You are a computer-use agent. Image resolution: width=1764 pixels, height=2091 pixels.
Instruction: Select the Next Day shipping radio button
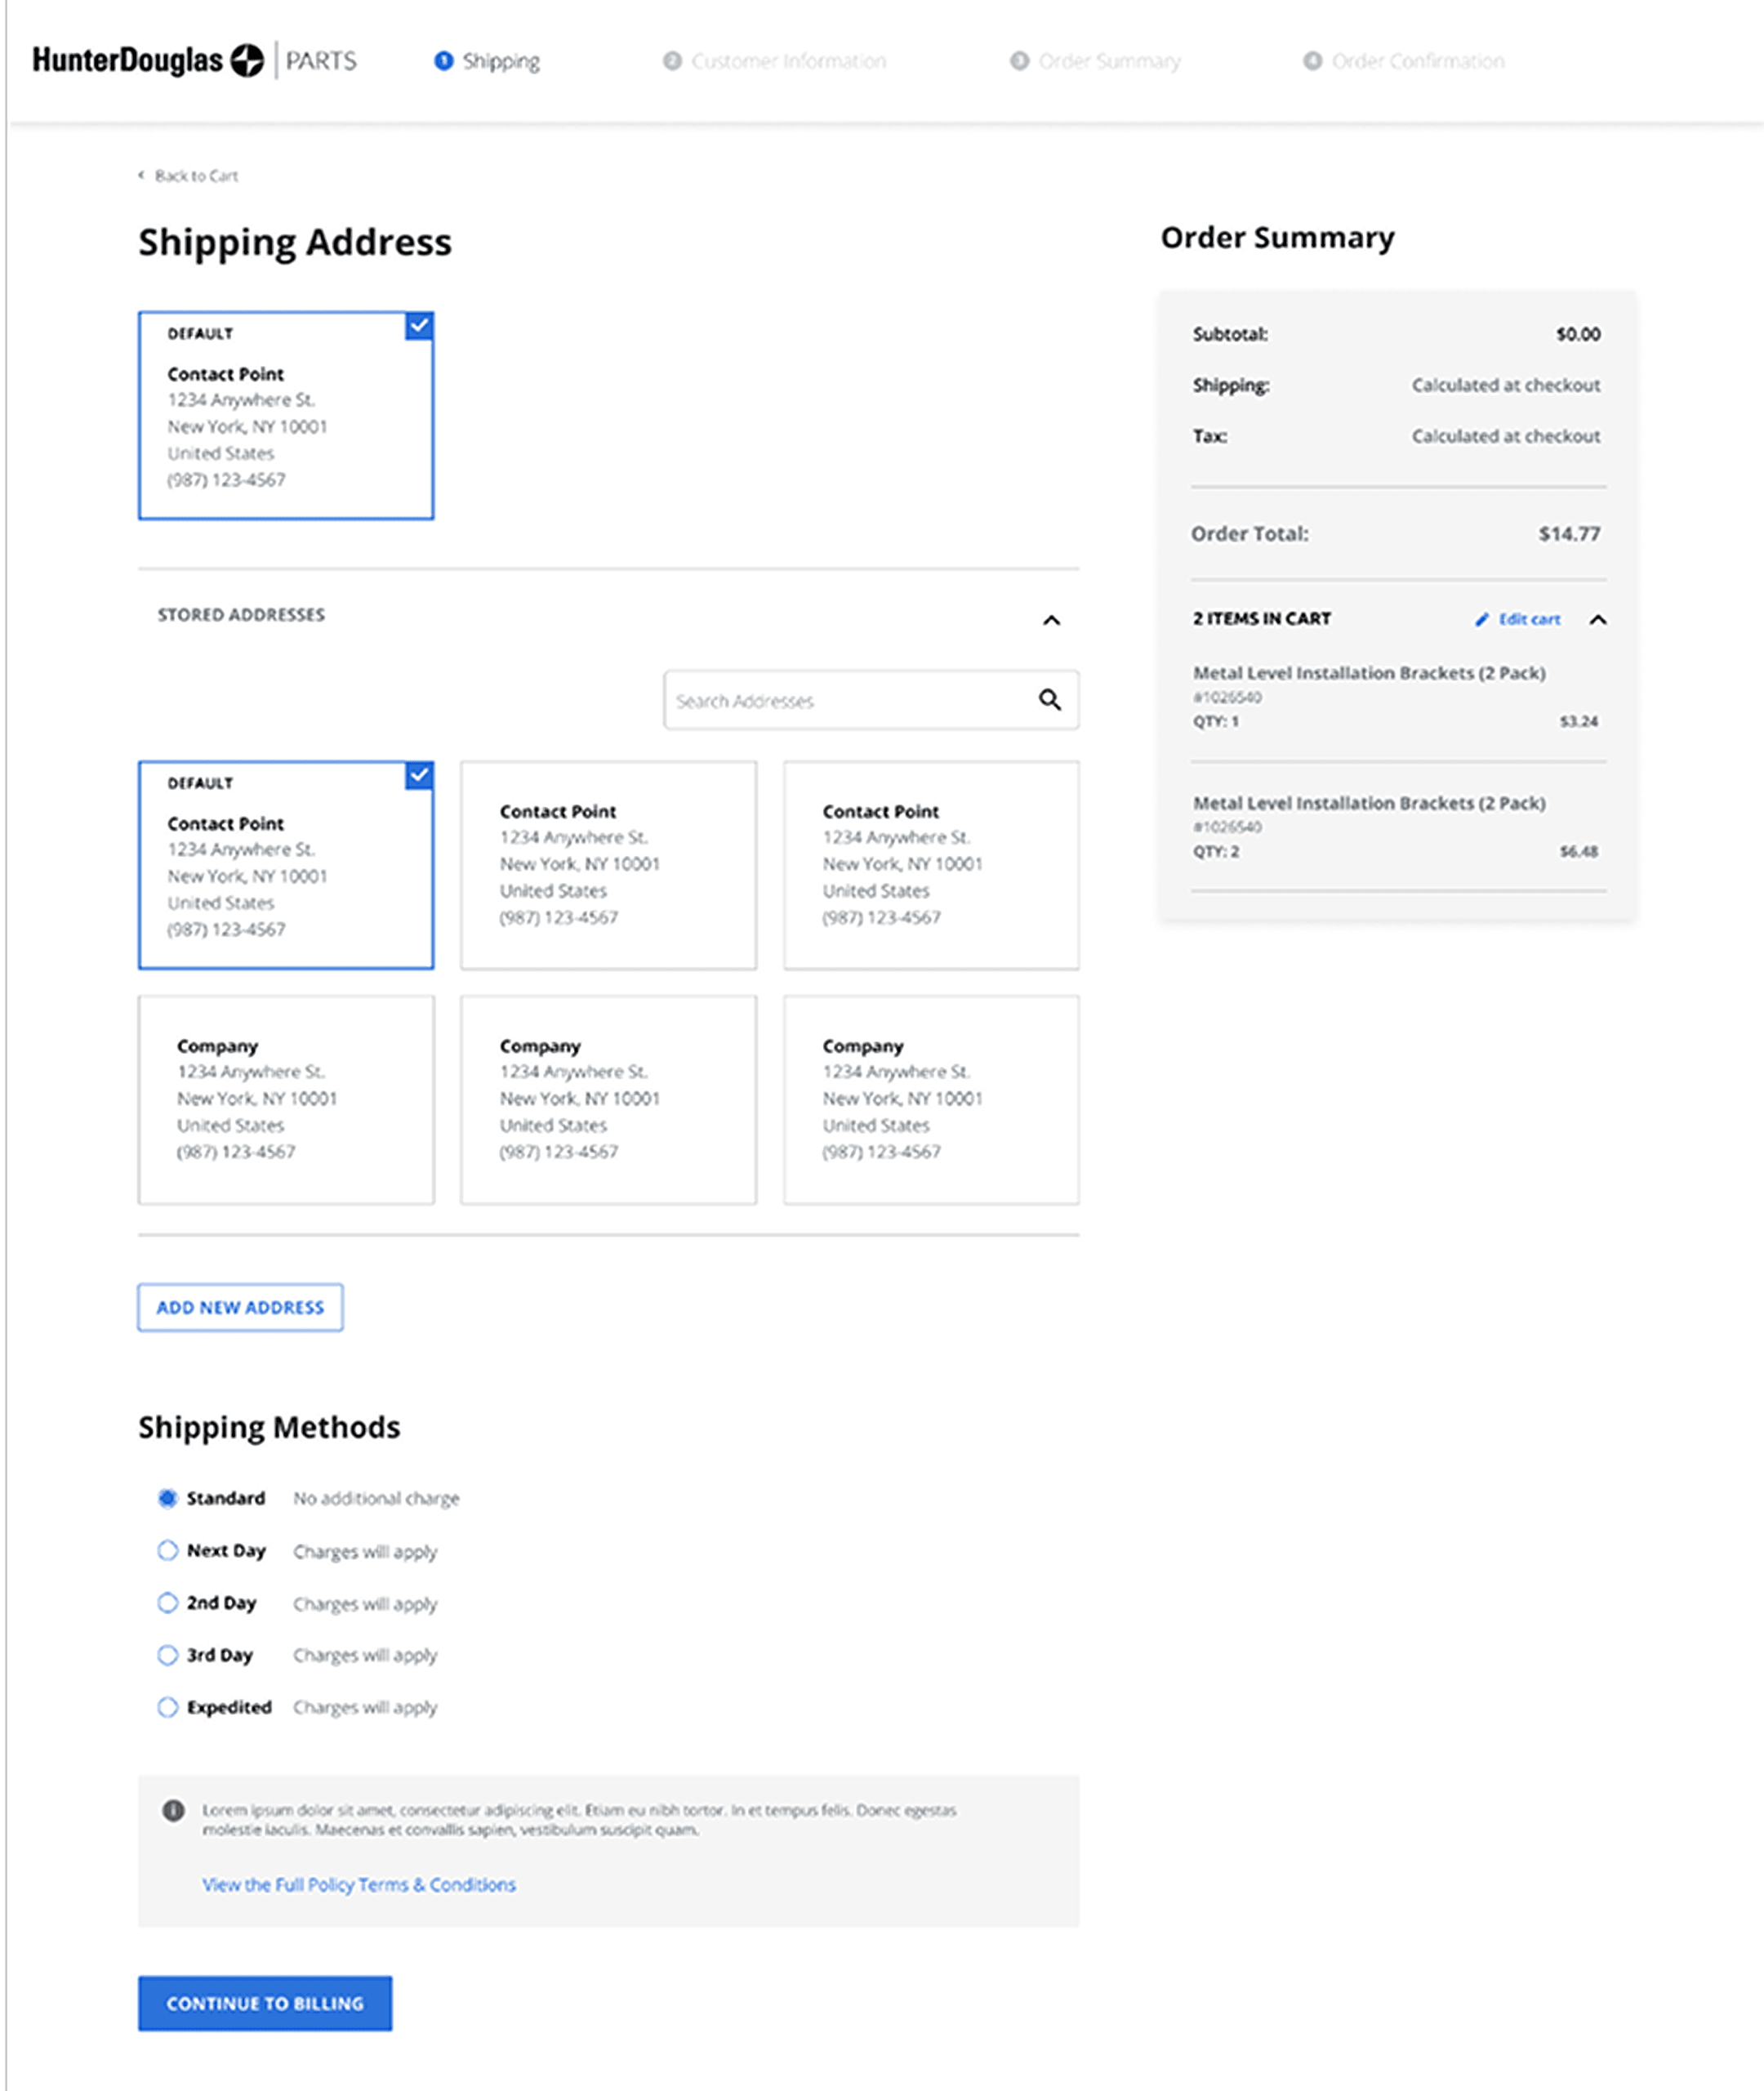[167, 1550]
